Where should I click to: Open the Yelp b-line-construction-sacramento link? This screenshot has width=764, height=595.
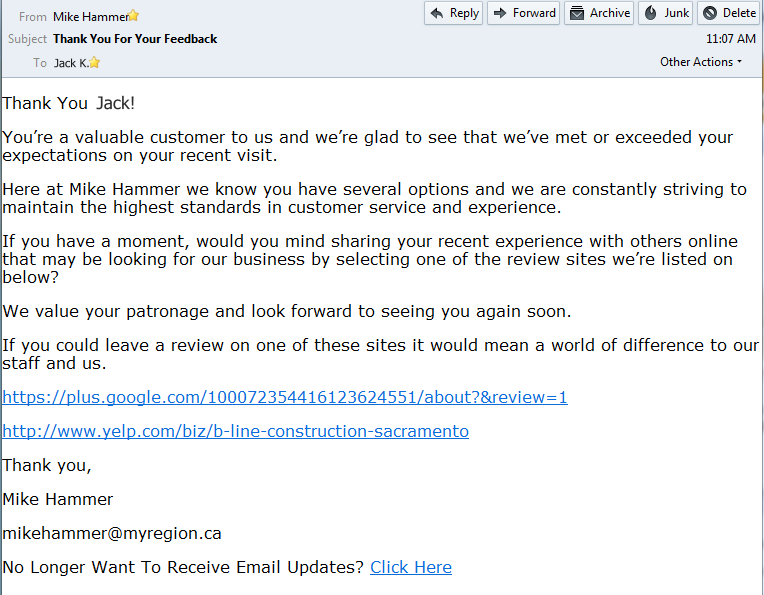(235, 431)
